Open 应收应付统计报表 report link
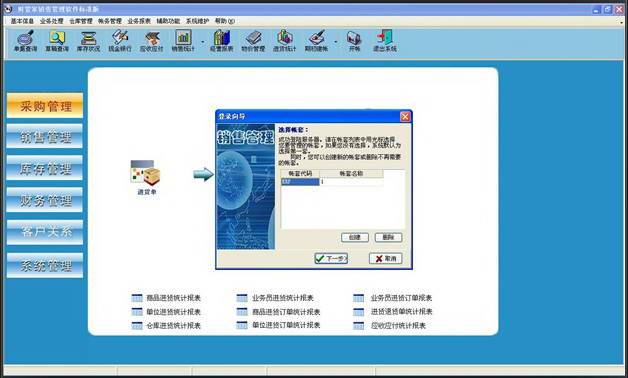This screenshot has height=378, width=628. click(x=398, y=326)
